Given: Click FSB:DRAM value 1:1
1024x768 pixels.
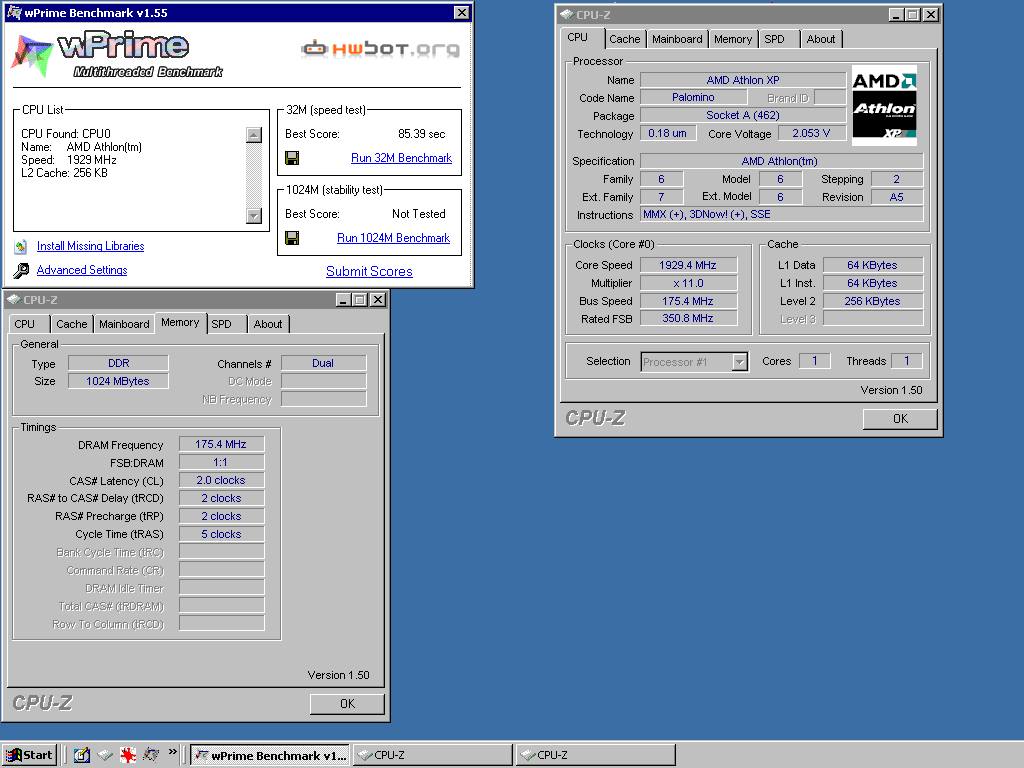Looking at the screenshot, I should click(x=221, y=462).
